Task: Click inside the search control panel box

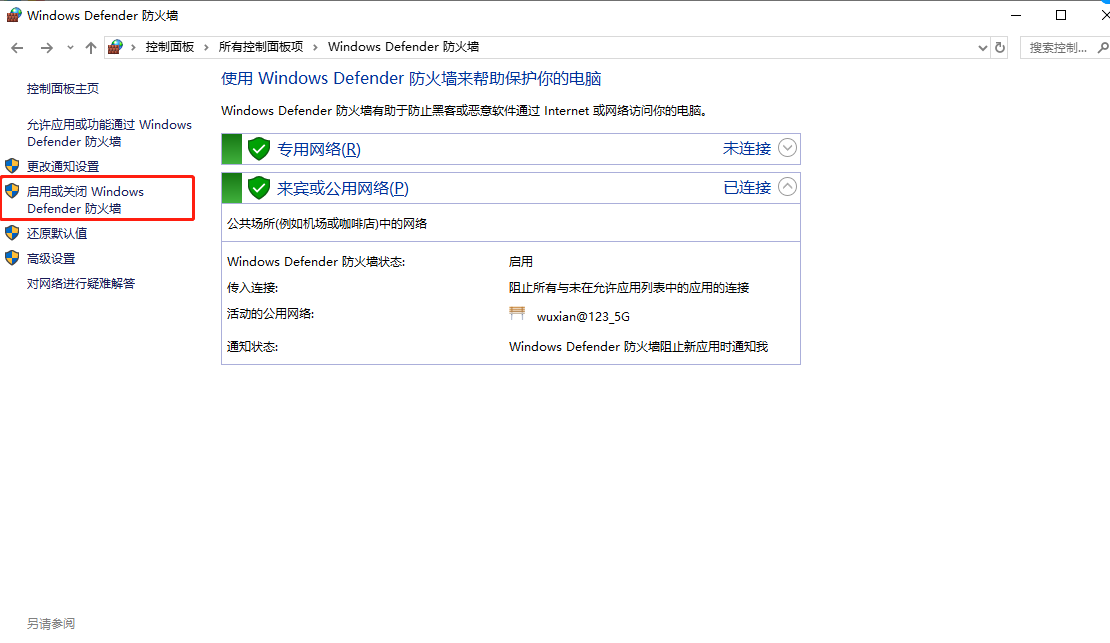Action: pos(1058,47)
